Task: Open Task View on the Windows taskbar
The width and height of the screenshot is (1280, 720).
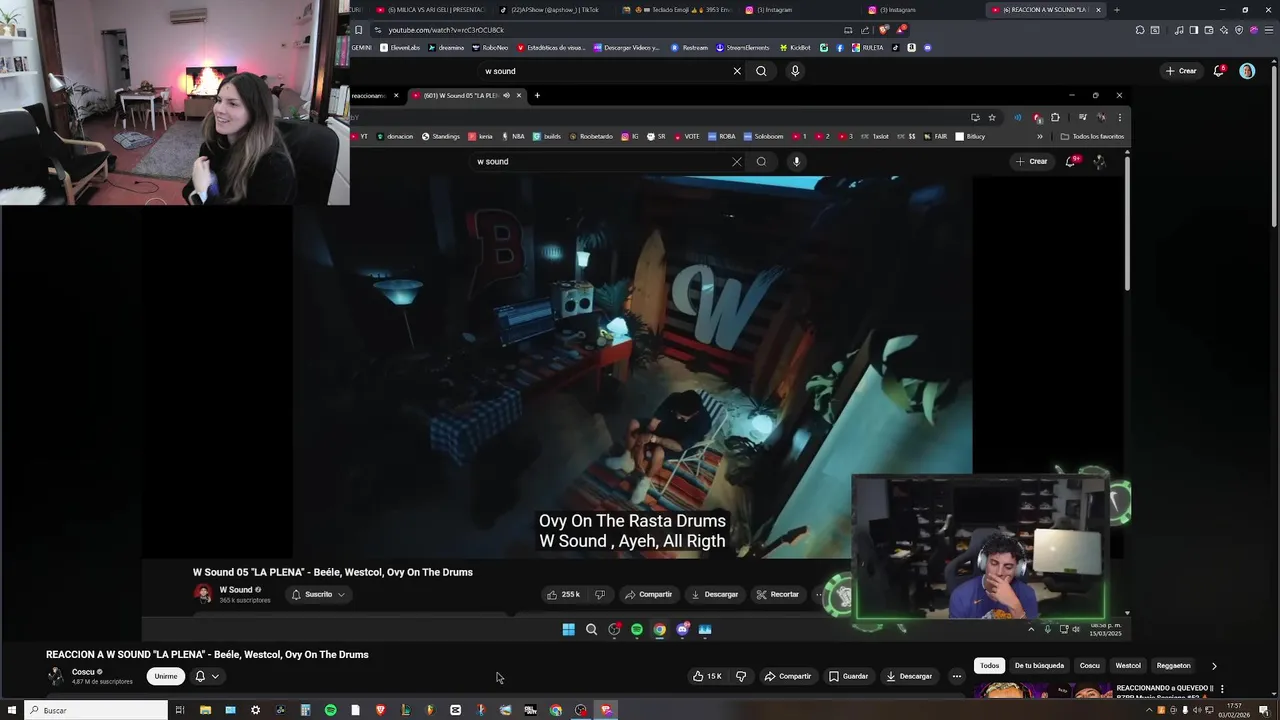Action: (180, 710)
